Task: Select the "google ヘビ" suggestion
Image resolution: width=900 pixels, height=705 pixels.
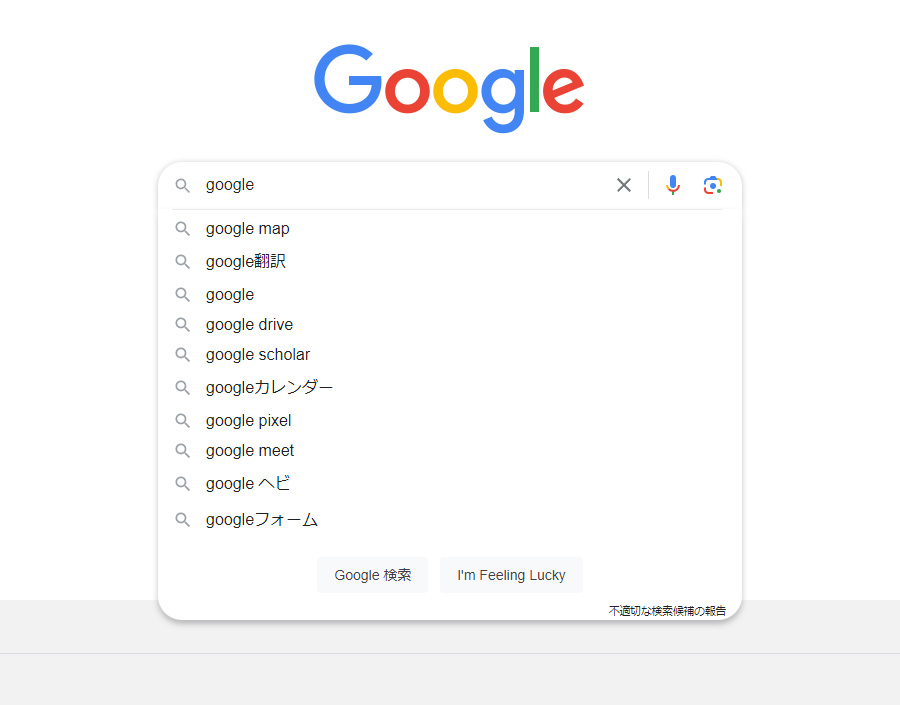Action: (248, 484)
